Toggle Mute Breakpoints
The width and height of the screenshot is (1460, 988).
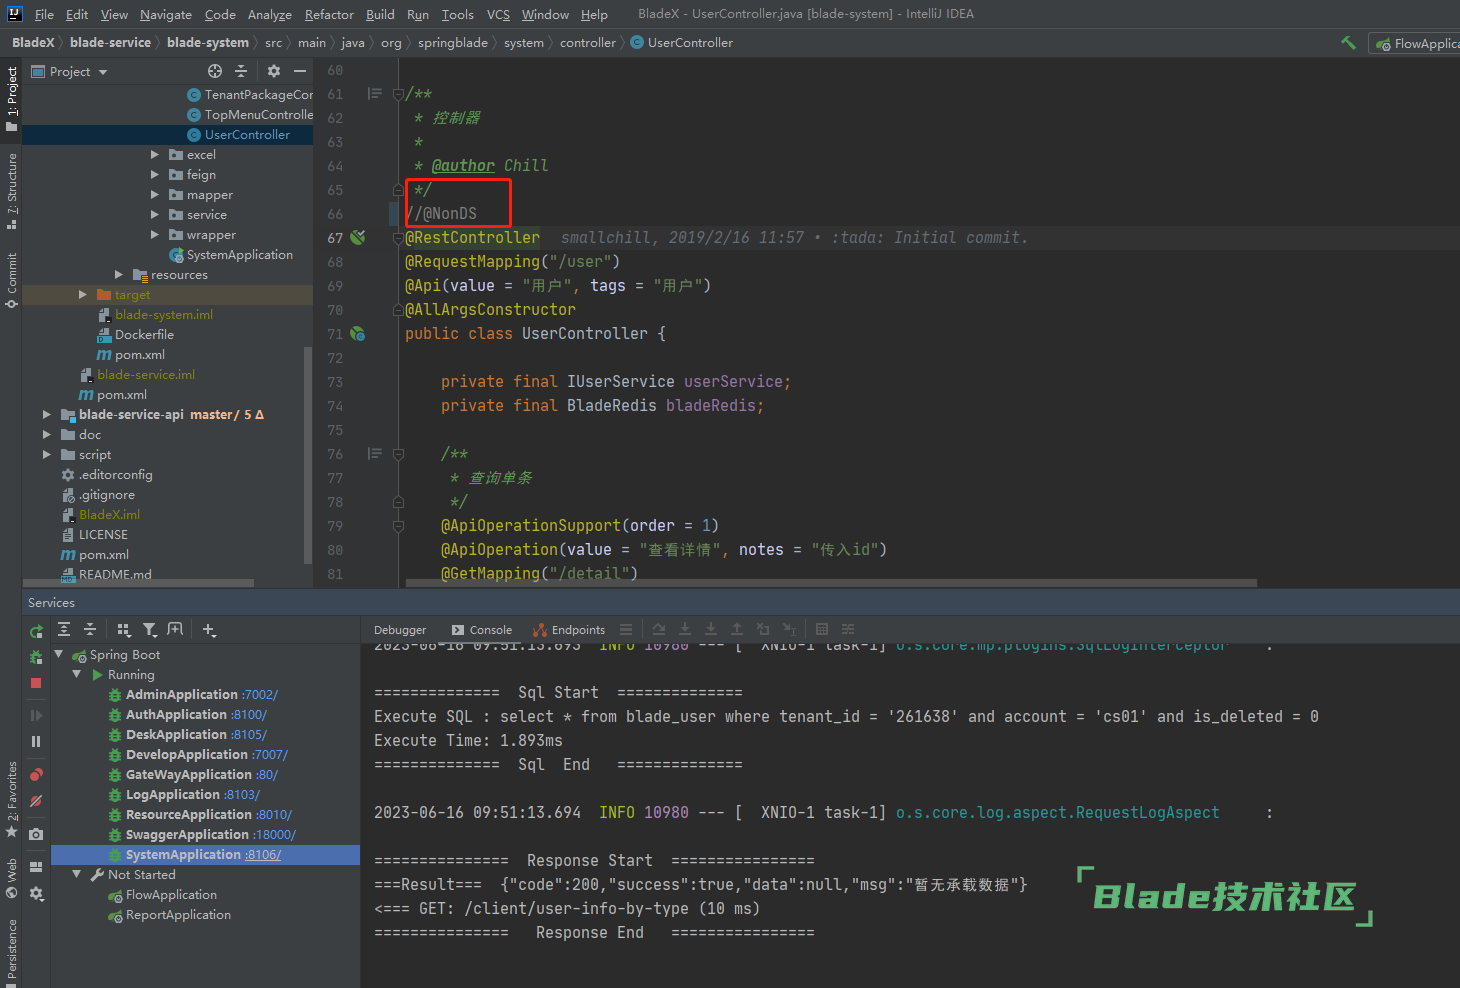click(x=36, y=800)
